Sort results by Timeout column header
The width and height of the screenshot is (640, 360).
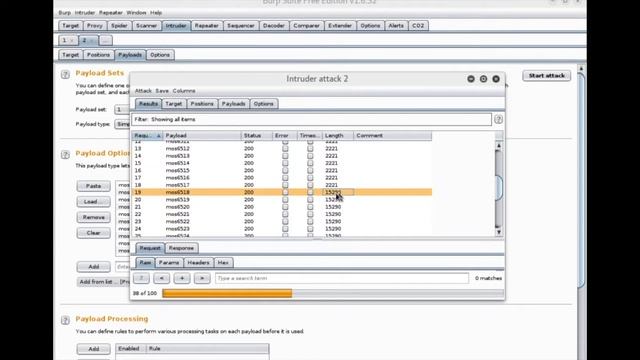pyautogui.click(x=309, y=136)
